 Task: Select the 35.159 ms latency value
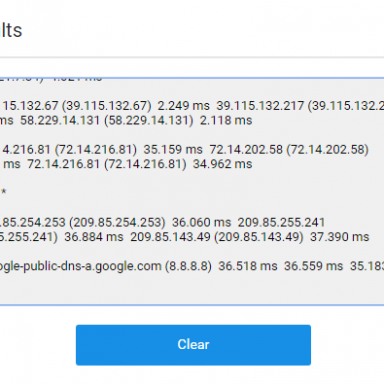[173, 150]
